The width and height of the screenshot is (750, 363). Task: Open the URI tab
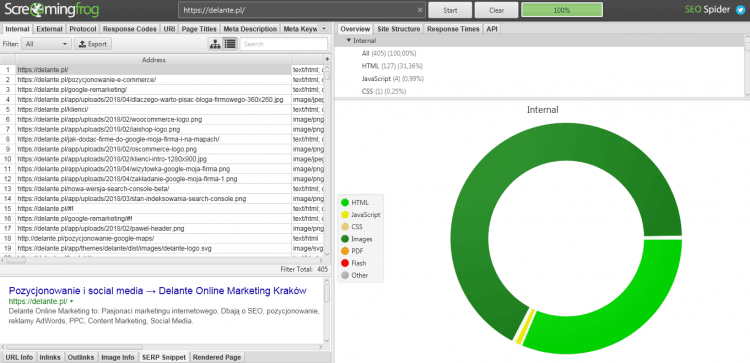169,29
